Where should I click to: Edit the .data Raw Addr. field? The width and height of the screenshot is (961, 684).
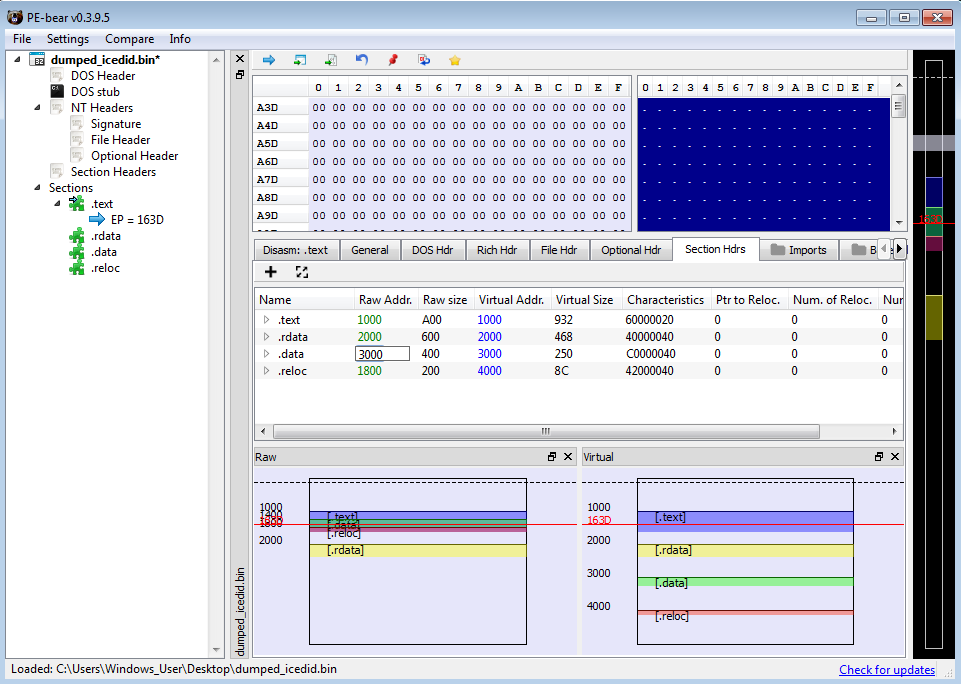click(382, 354)
